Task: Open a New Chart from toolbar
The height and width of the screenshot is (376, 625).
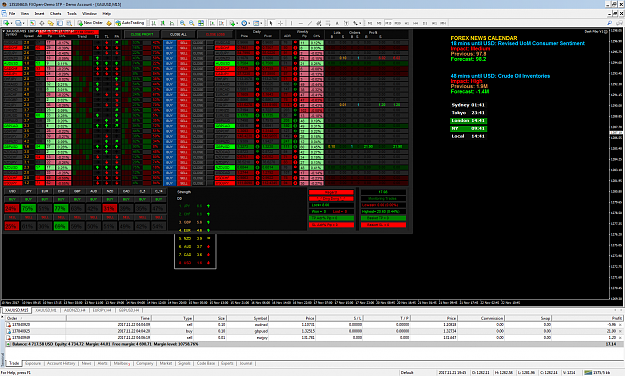Action: (6, 23)
